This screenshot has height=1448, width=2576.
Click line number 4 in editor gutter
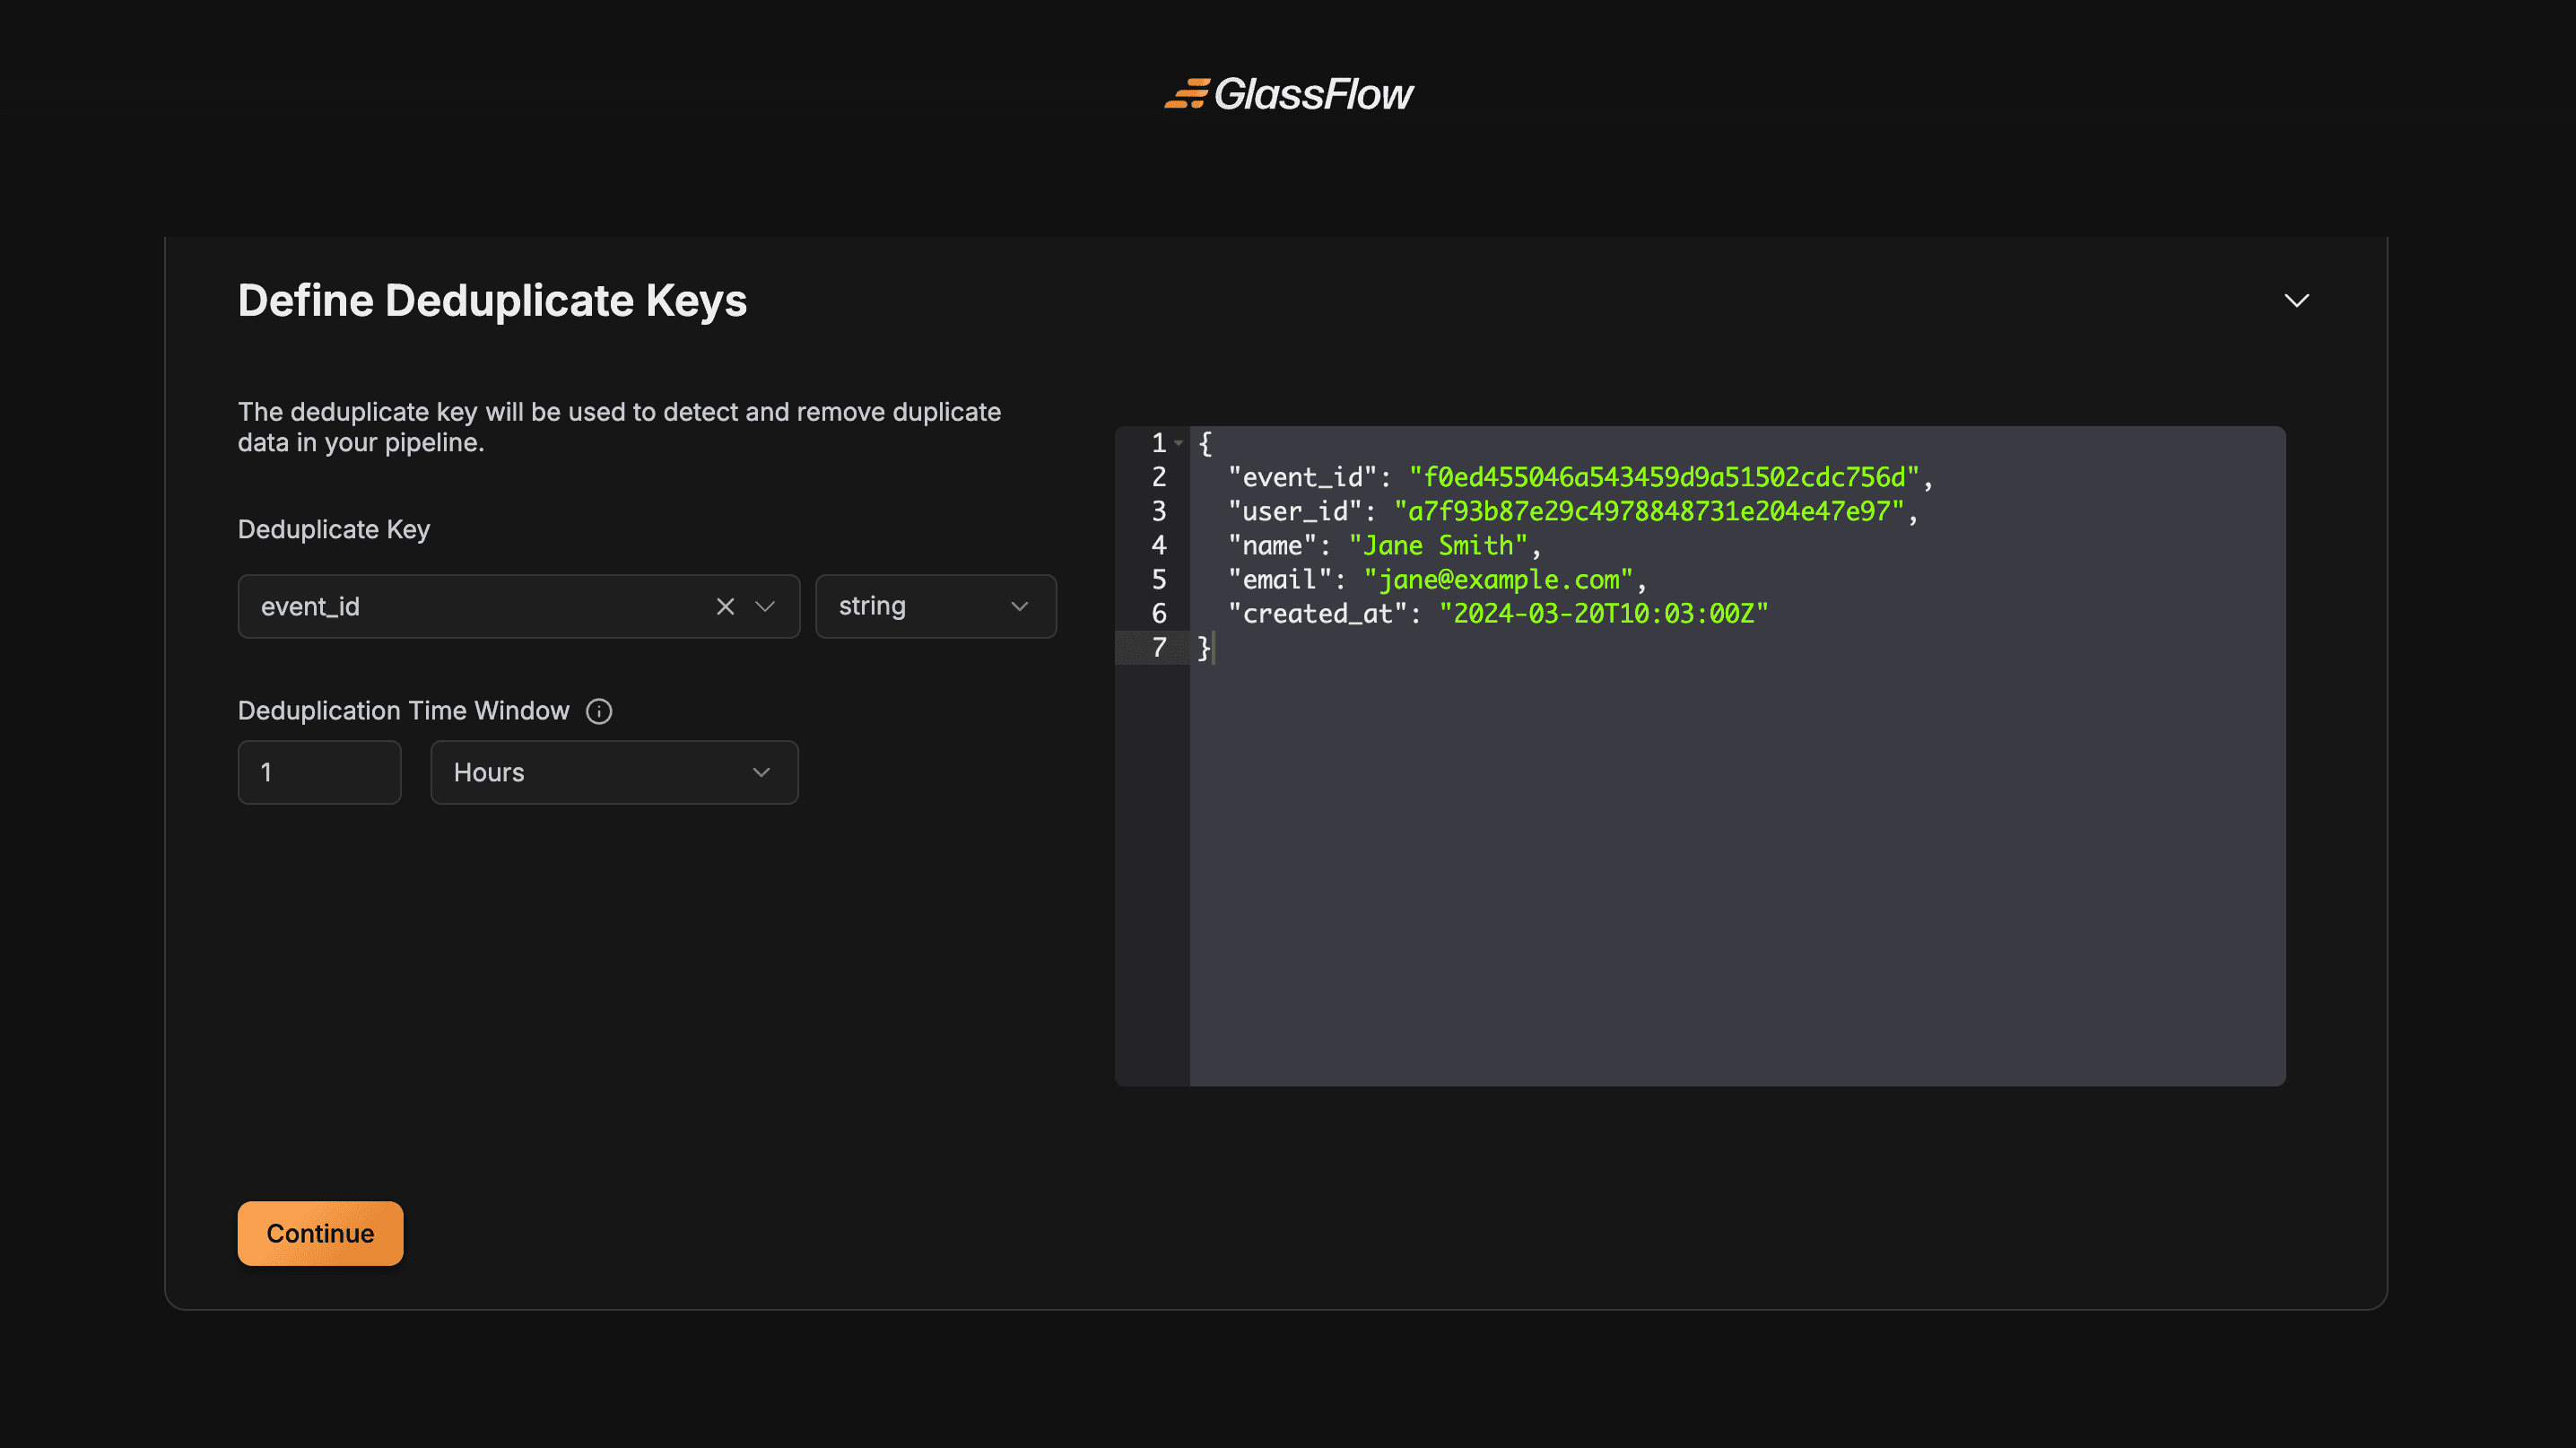click(1158, 545)
